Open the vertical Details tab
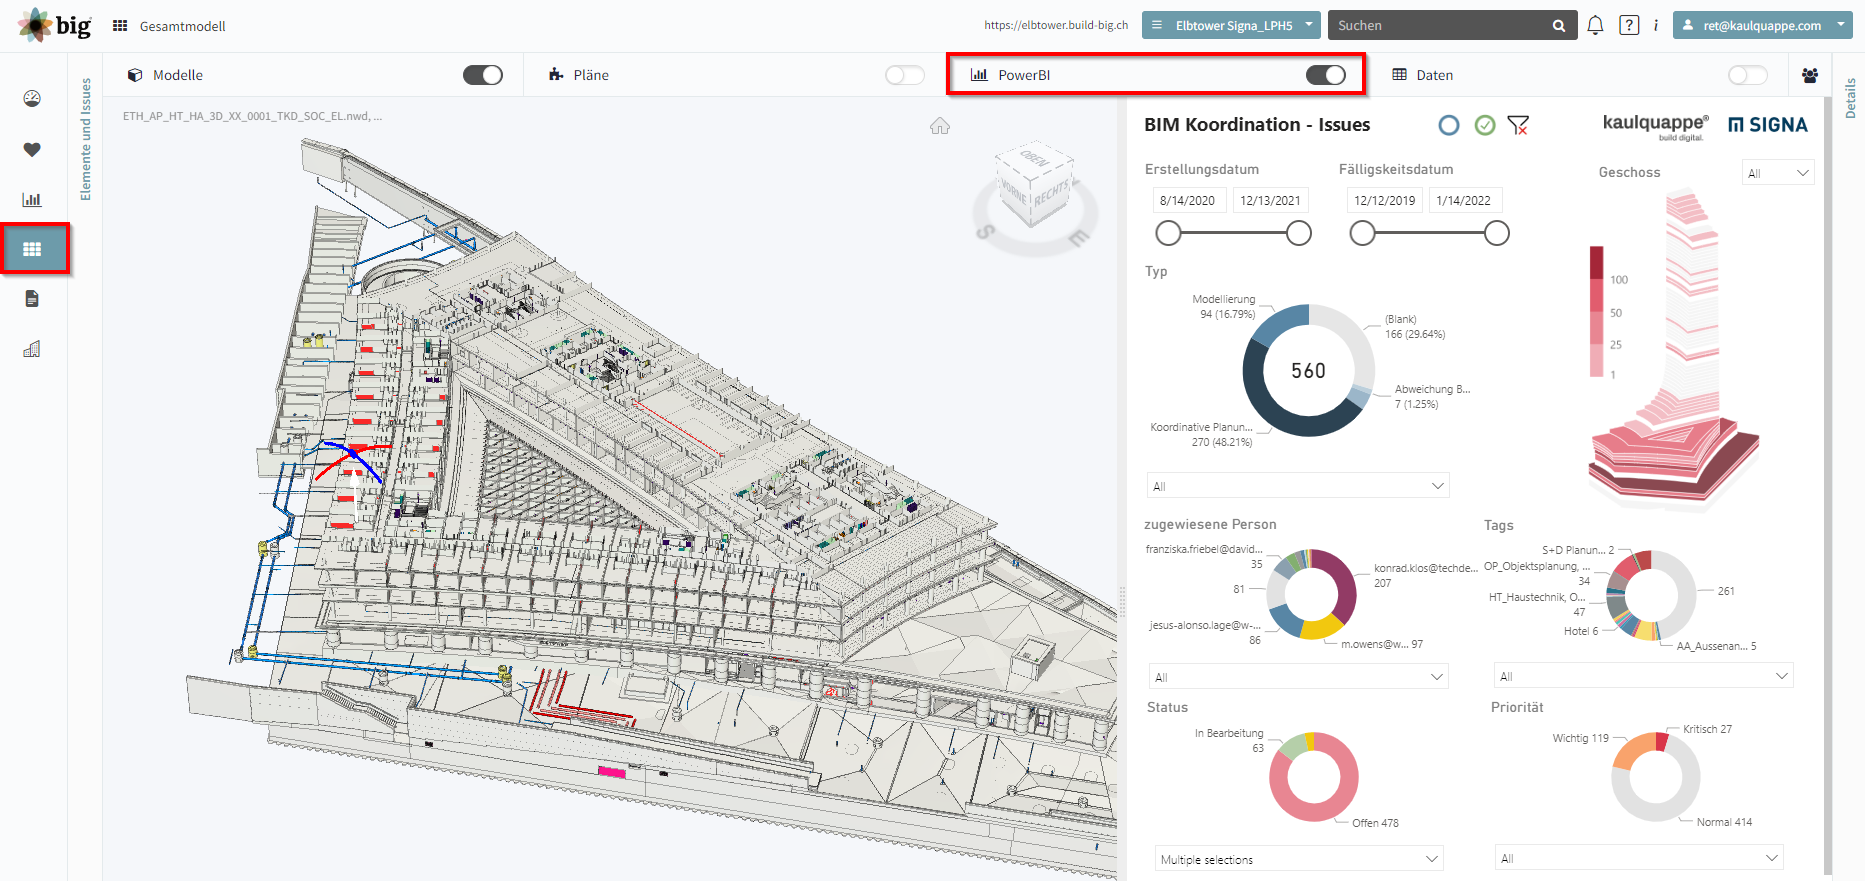Screen dimensions: 1865x881 1851,98
